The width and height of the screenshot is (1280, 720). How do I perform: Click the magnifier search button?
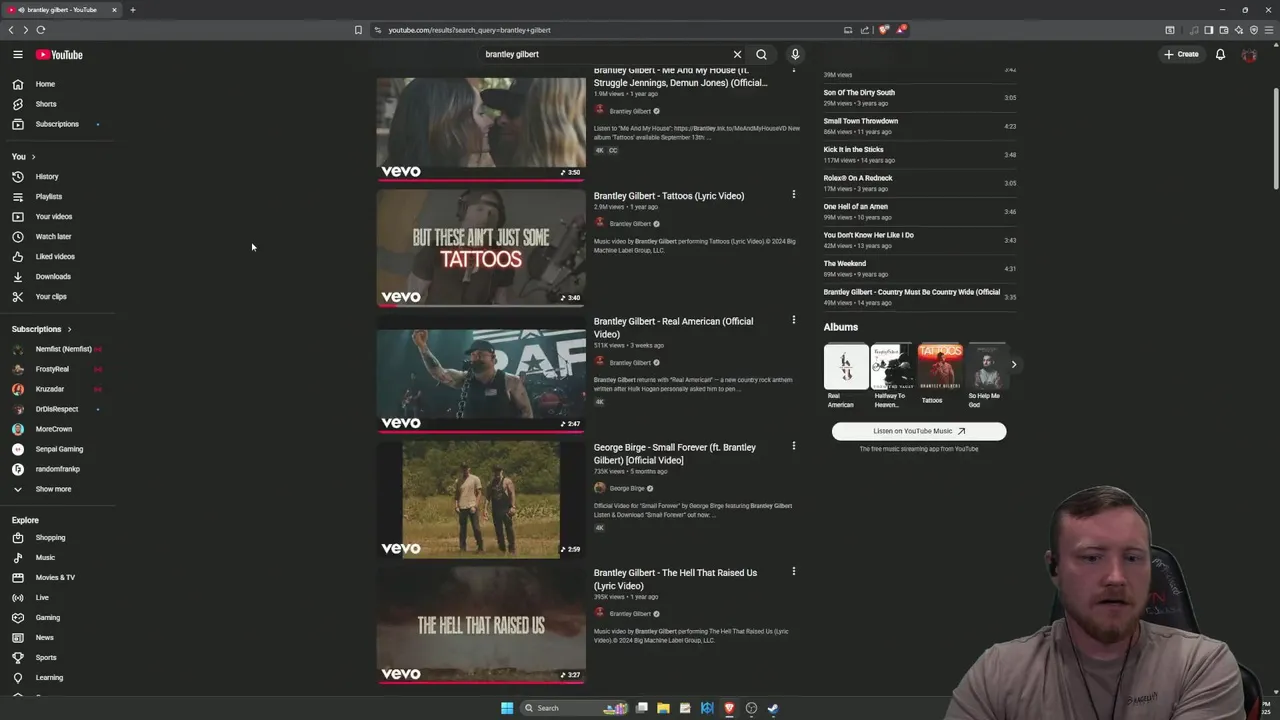tap(761, 55)
